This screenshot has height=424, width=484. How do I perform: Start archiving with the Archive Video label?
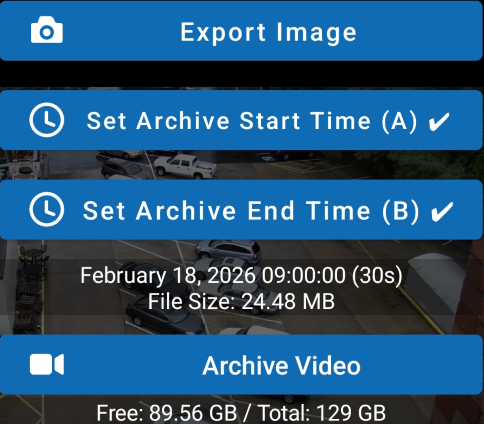[x=281, y=366]
